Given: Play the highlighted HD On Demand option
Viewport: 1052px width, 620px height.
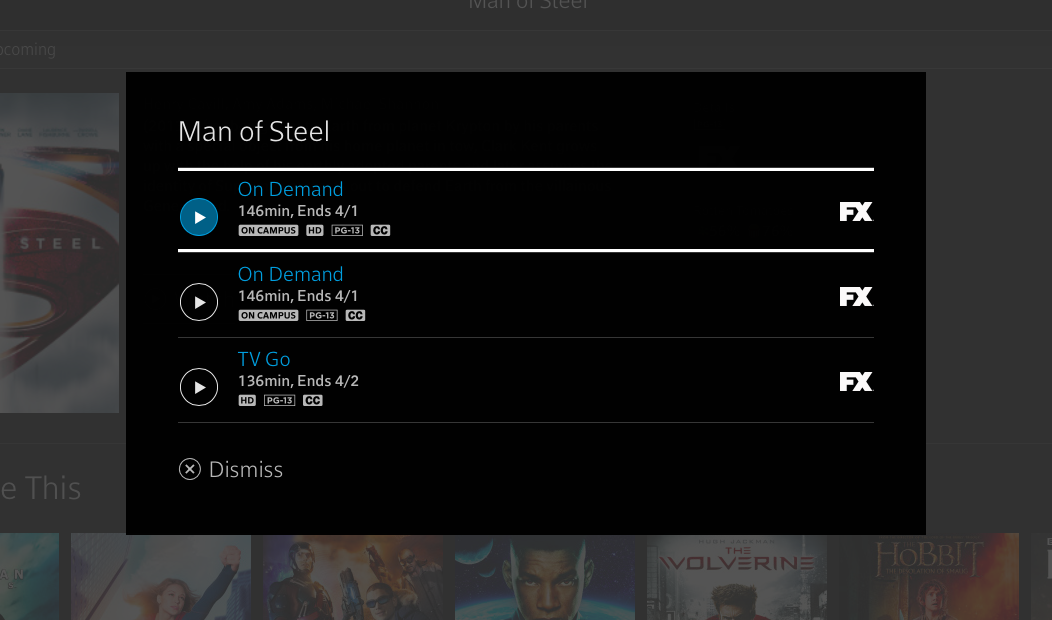Looking at the screenshot, I should (199, 217).
